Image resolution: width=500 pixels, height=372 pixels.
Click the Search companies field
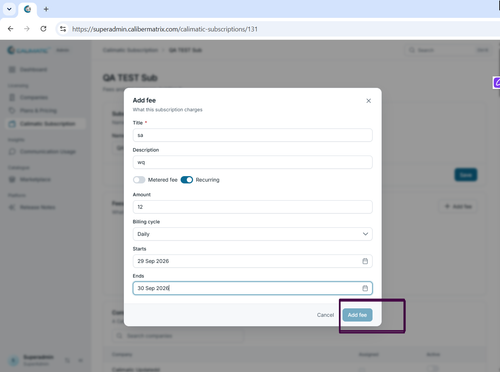[x=178, y=336]
